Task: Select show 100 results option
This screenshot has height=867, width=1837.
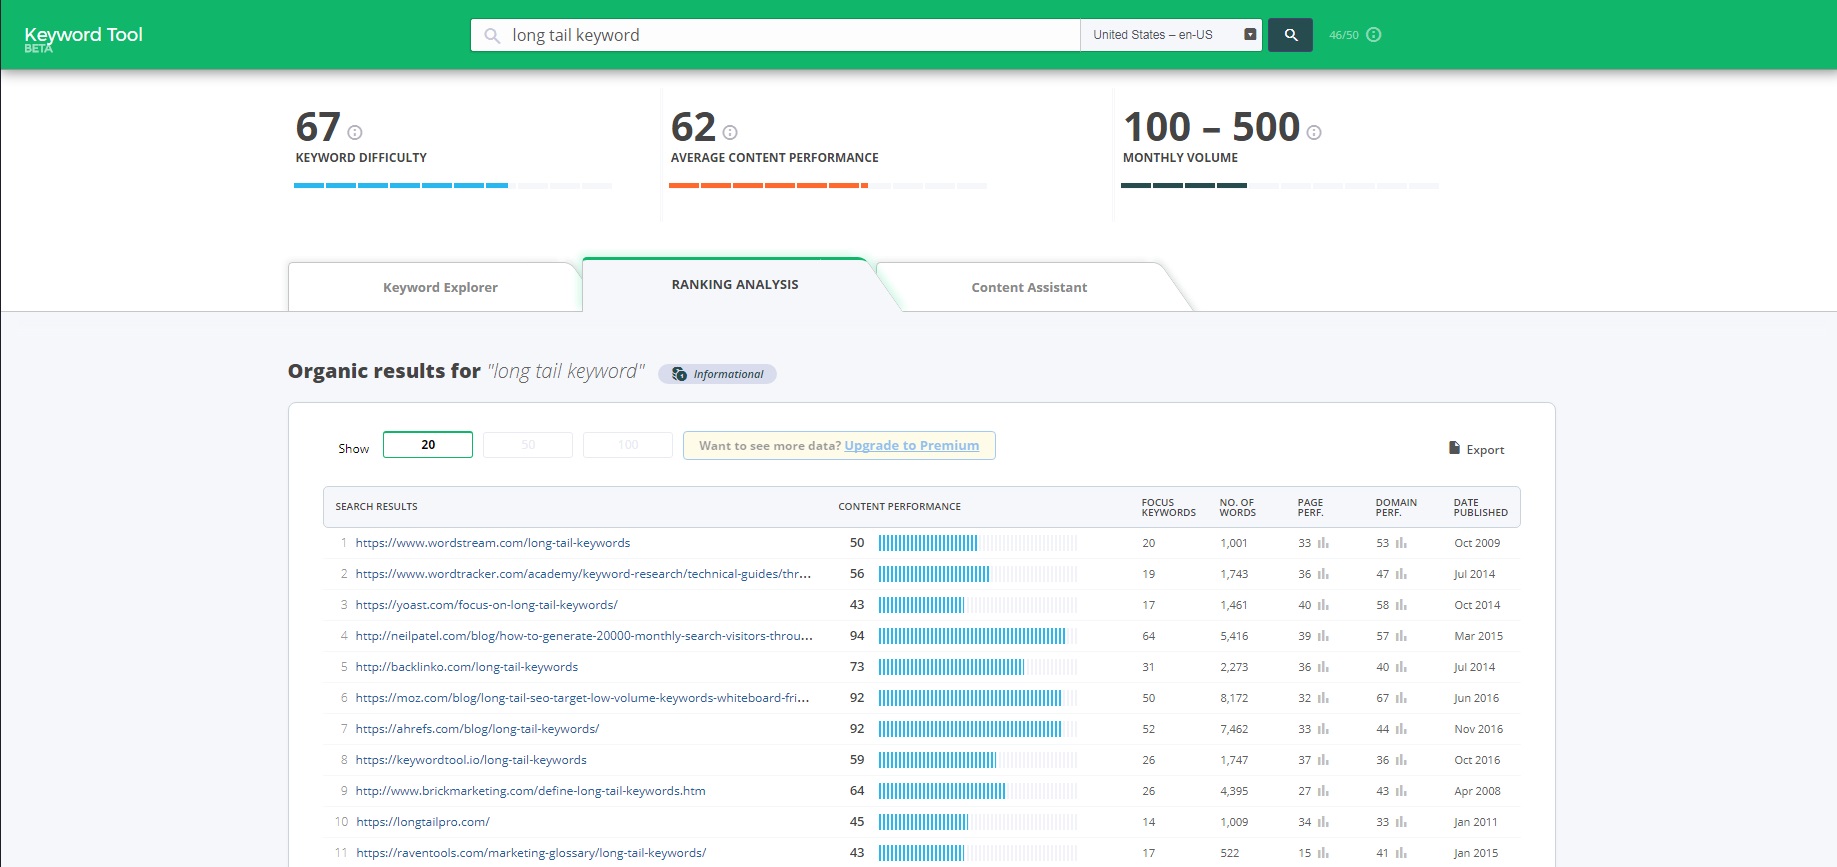Action: coord(628,445)
